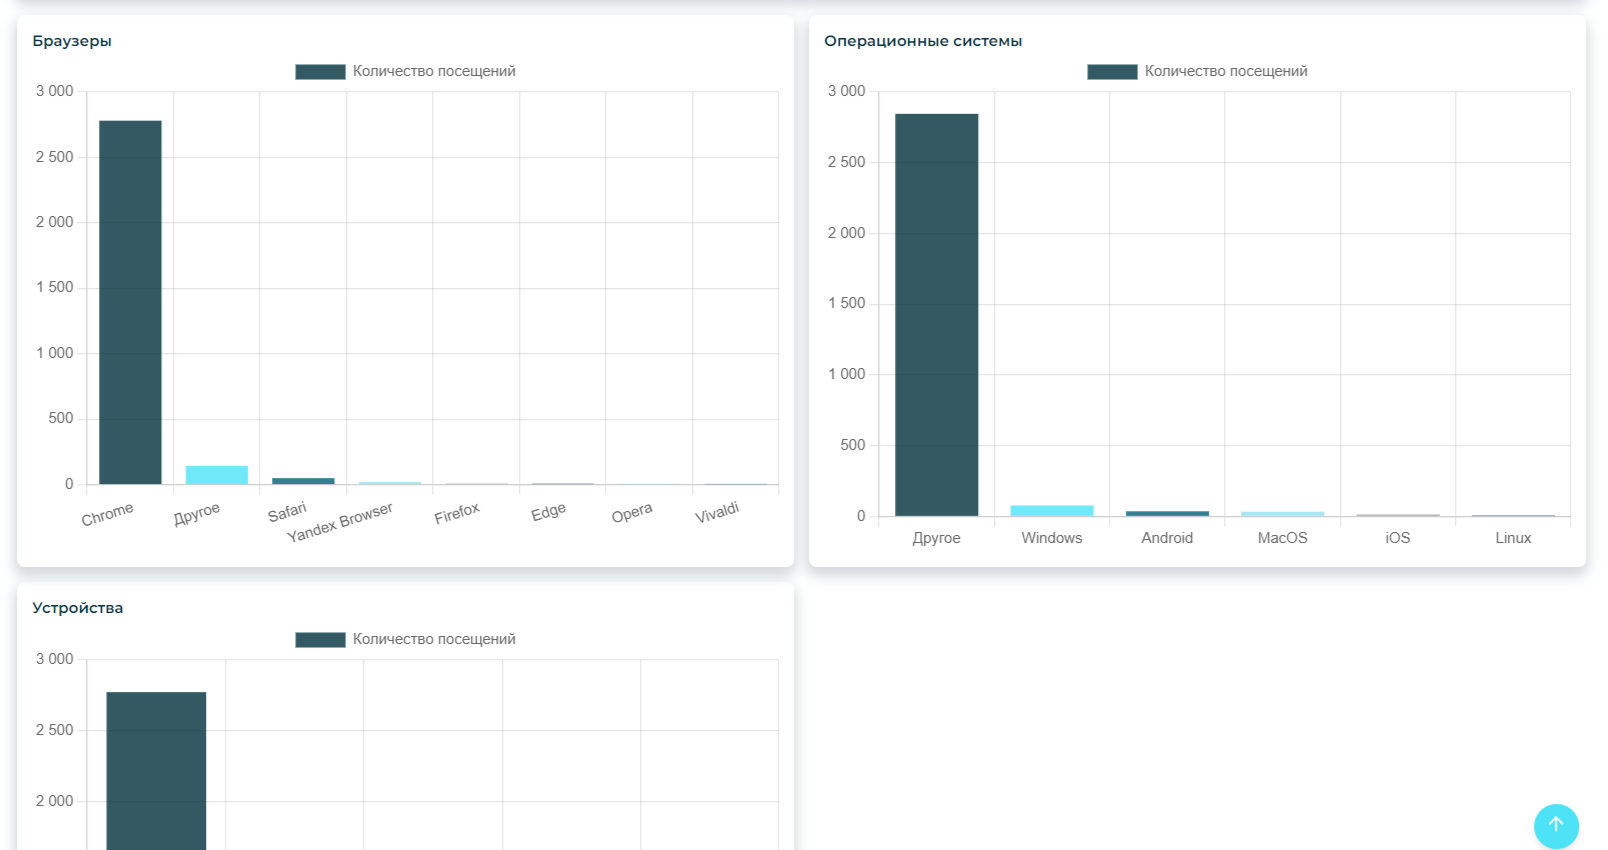
Task: Click the Safari bar in browsers chart
Action: (303, 481)
